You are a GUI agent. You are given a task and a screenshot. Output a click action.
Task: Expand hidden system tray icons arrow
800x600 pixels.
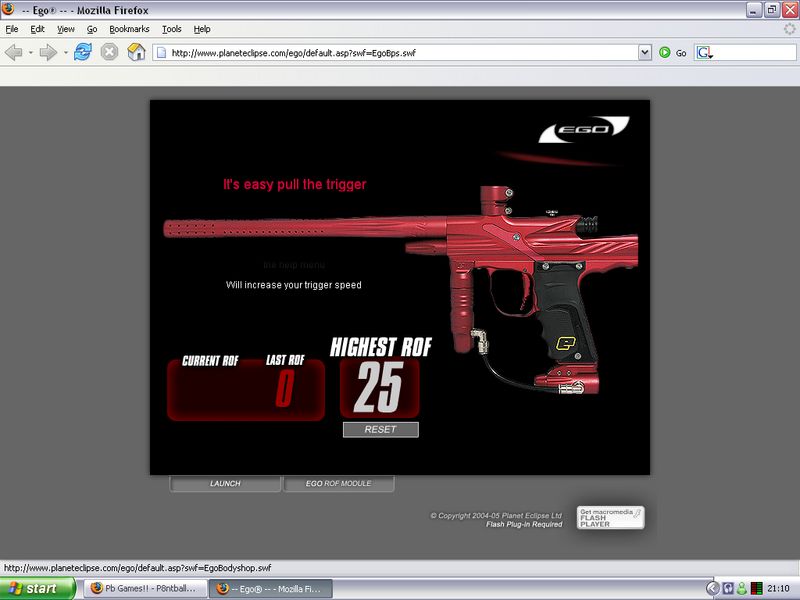pyautogui.click(x=712, y=588)
